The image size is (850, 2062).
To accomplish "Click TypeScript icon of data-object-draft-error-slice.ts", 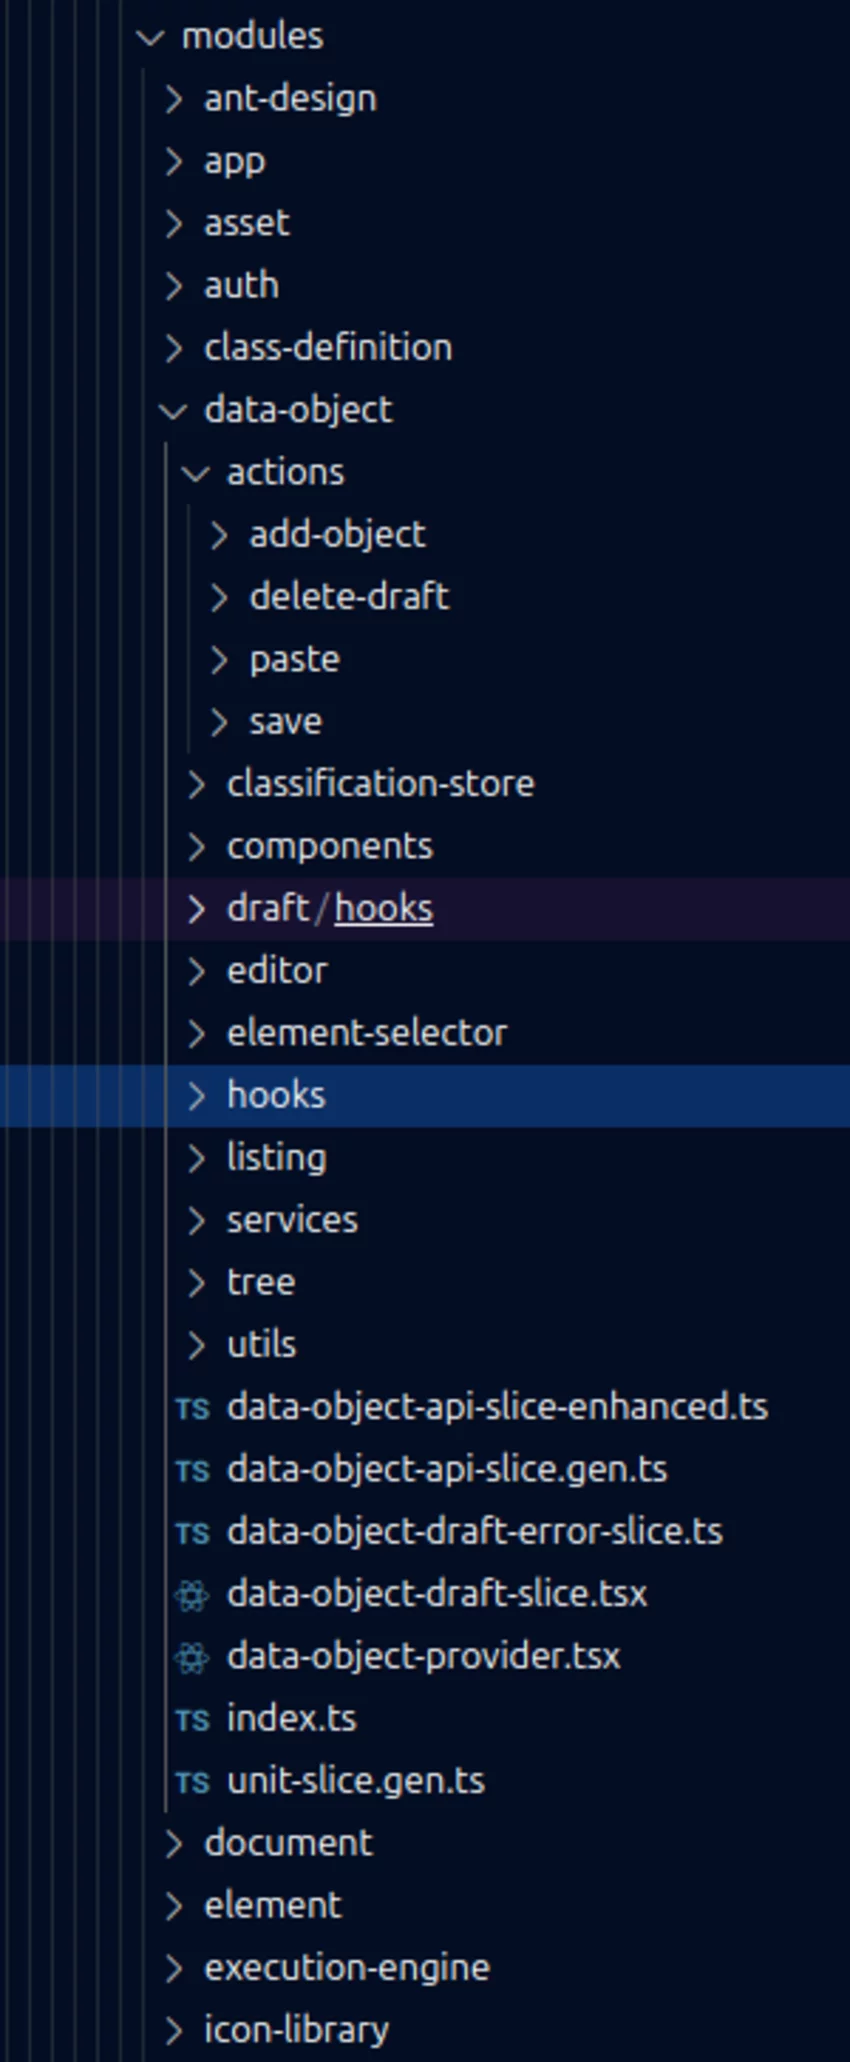I will (192, 1533).
